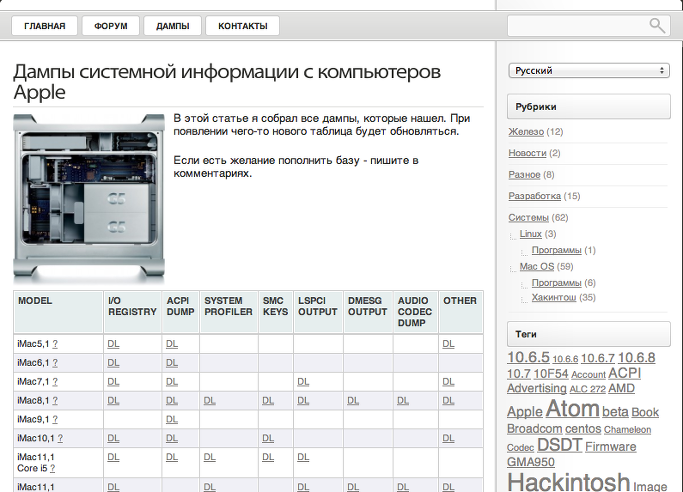Click the Advertising tag

click(x=537, y=388)
